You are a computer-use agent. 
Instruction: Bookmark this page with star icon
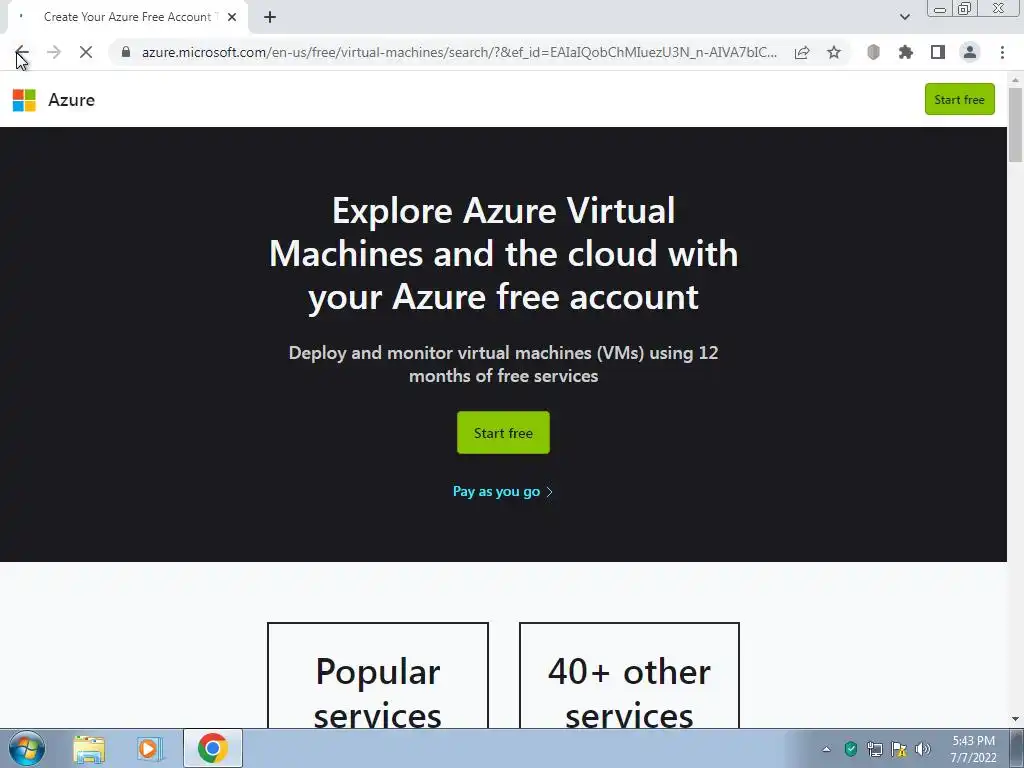tap(834, 52)
